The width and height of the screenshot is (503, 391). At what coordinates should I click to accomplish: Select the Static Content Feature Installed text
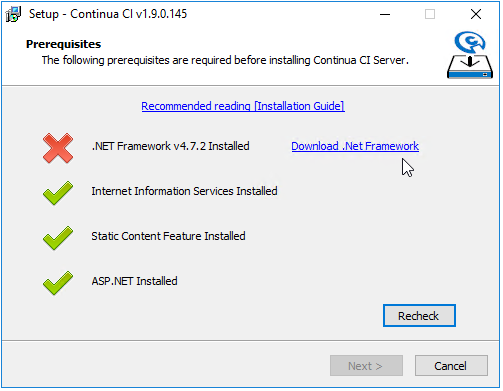168,236
